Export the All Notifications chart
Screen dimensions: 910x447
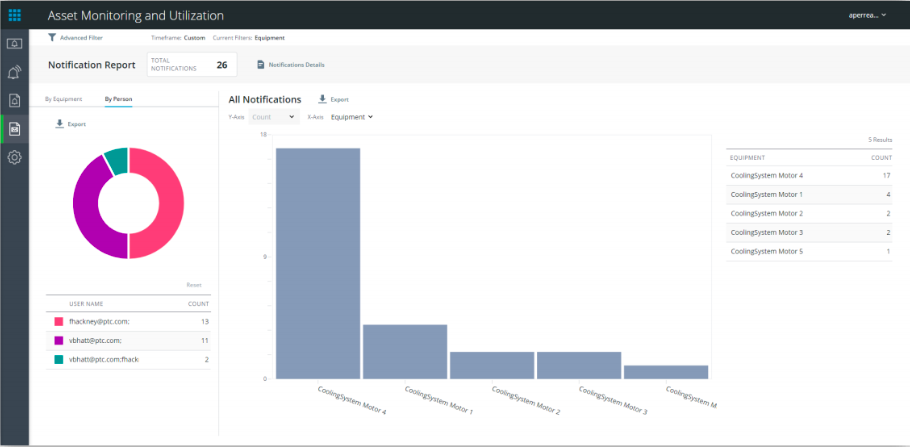click(333, 100)
